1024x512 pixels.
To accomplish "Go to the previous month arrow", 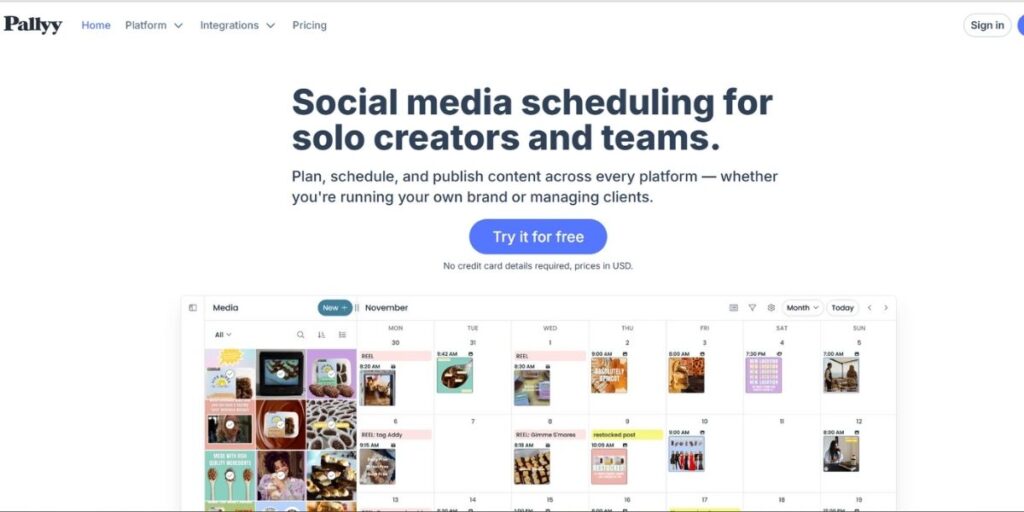I will (x=869, y=308).
